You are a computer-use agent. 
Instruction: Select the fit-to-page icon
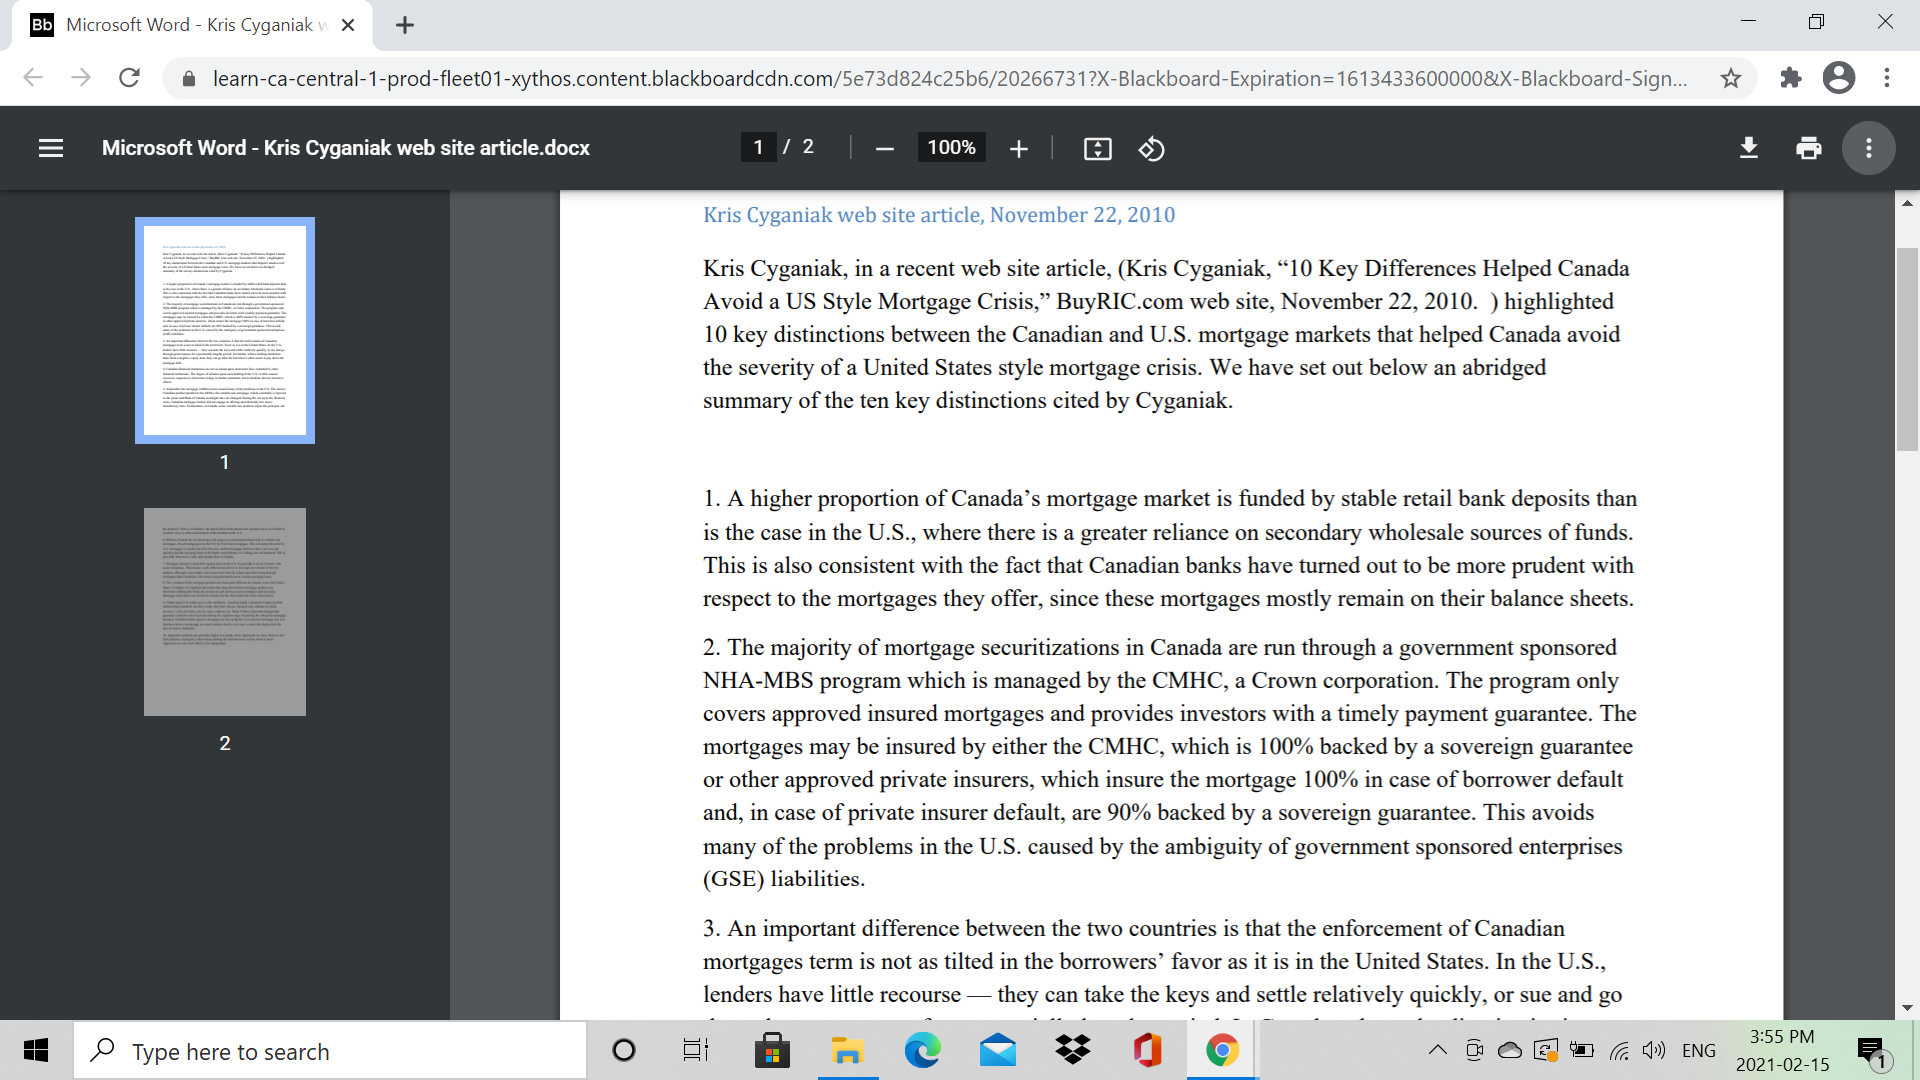[x=1098, y=148]
